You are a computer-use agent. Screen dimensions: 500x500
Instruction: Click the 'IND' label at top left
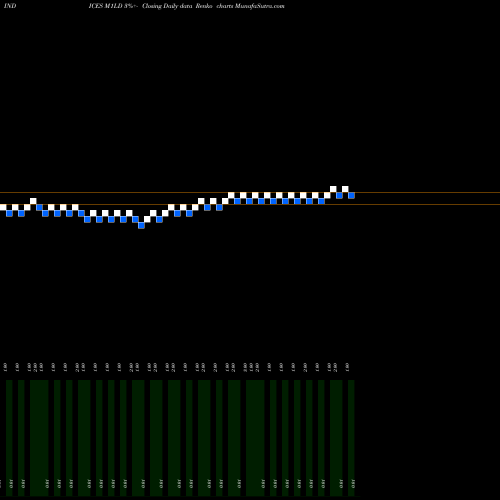point(10,6)
